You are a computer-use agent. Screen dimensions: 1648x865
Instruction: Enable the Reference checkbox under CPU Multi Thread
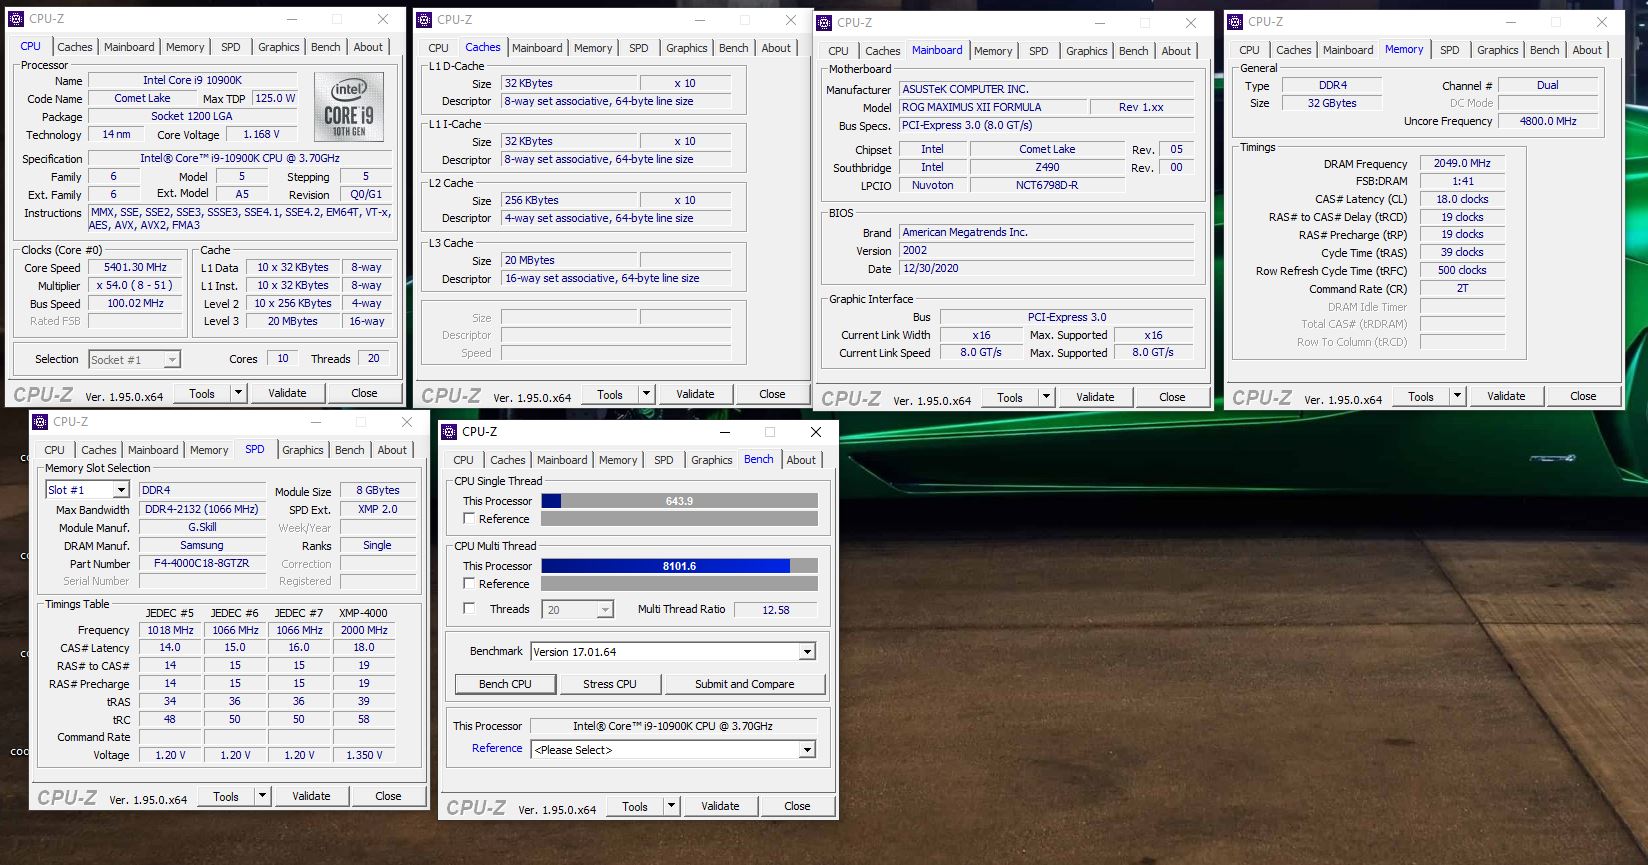click(469, 584)
